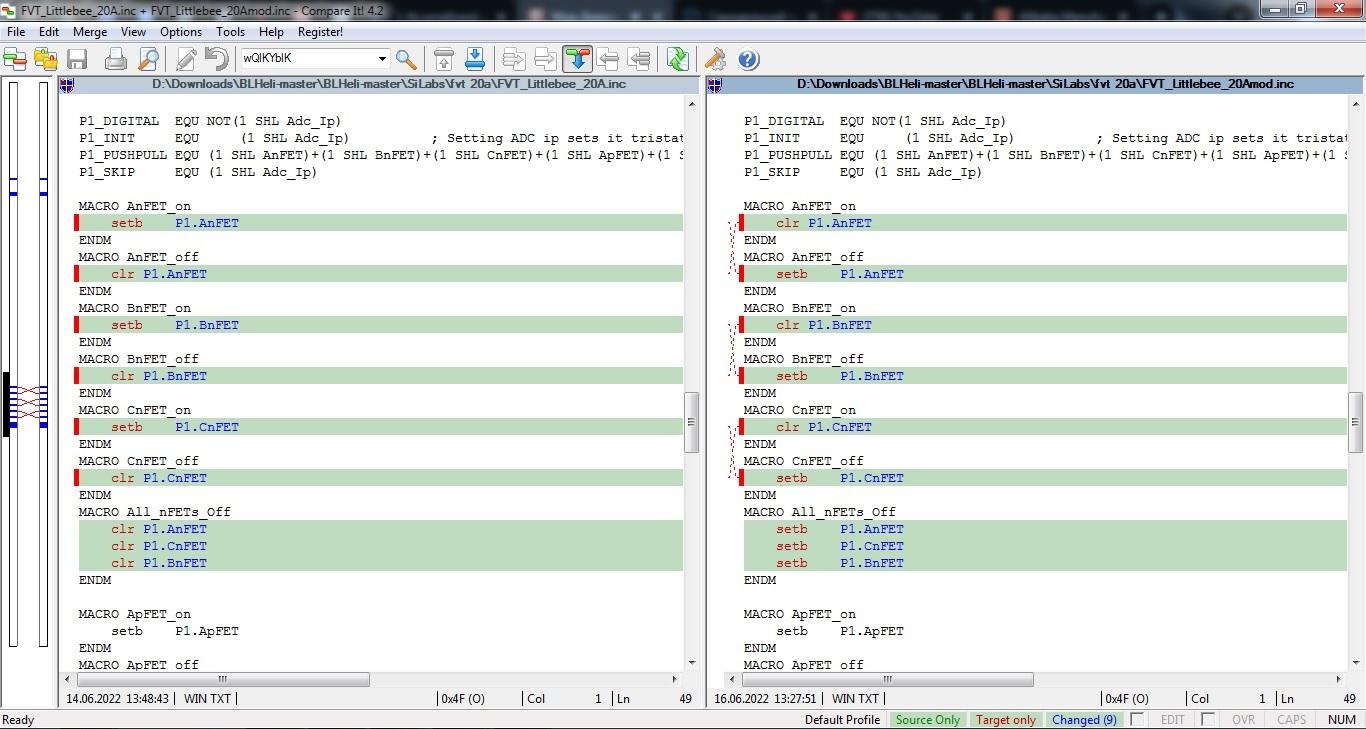Click the Find magnifier next to search box
The width and height of the screenshot is (1366, 729).
(x=406, y=59)
